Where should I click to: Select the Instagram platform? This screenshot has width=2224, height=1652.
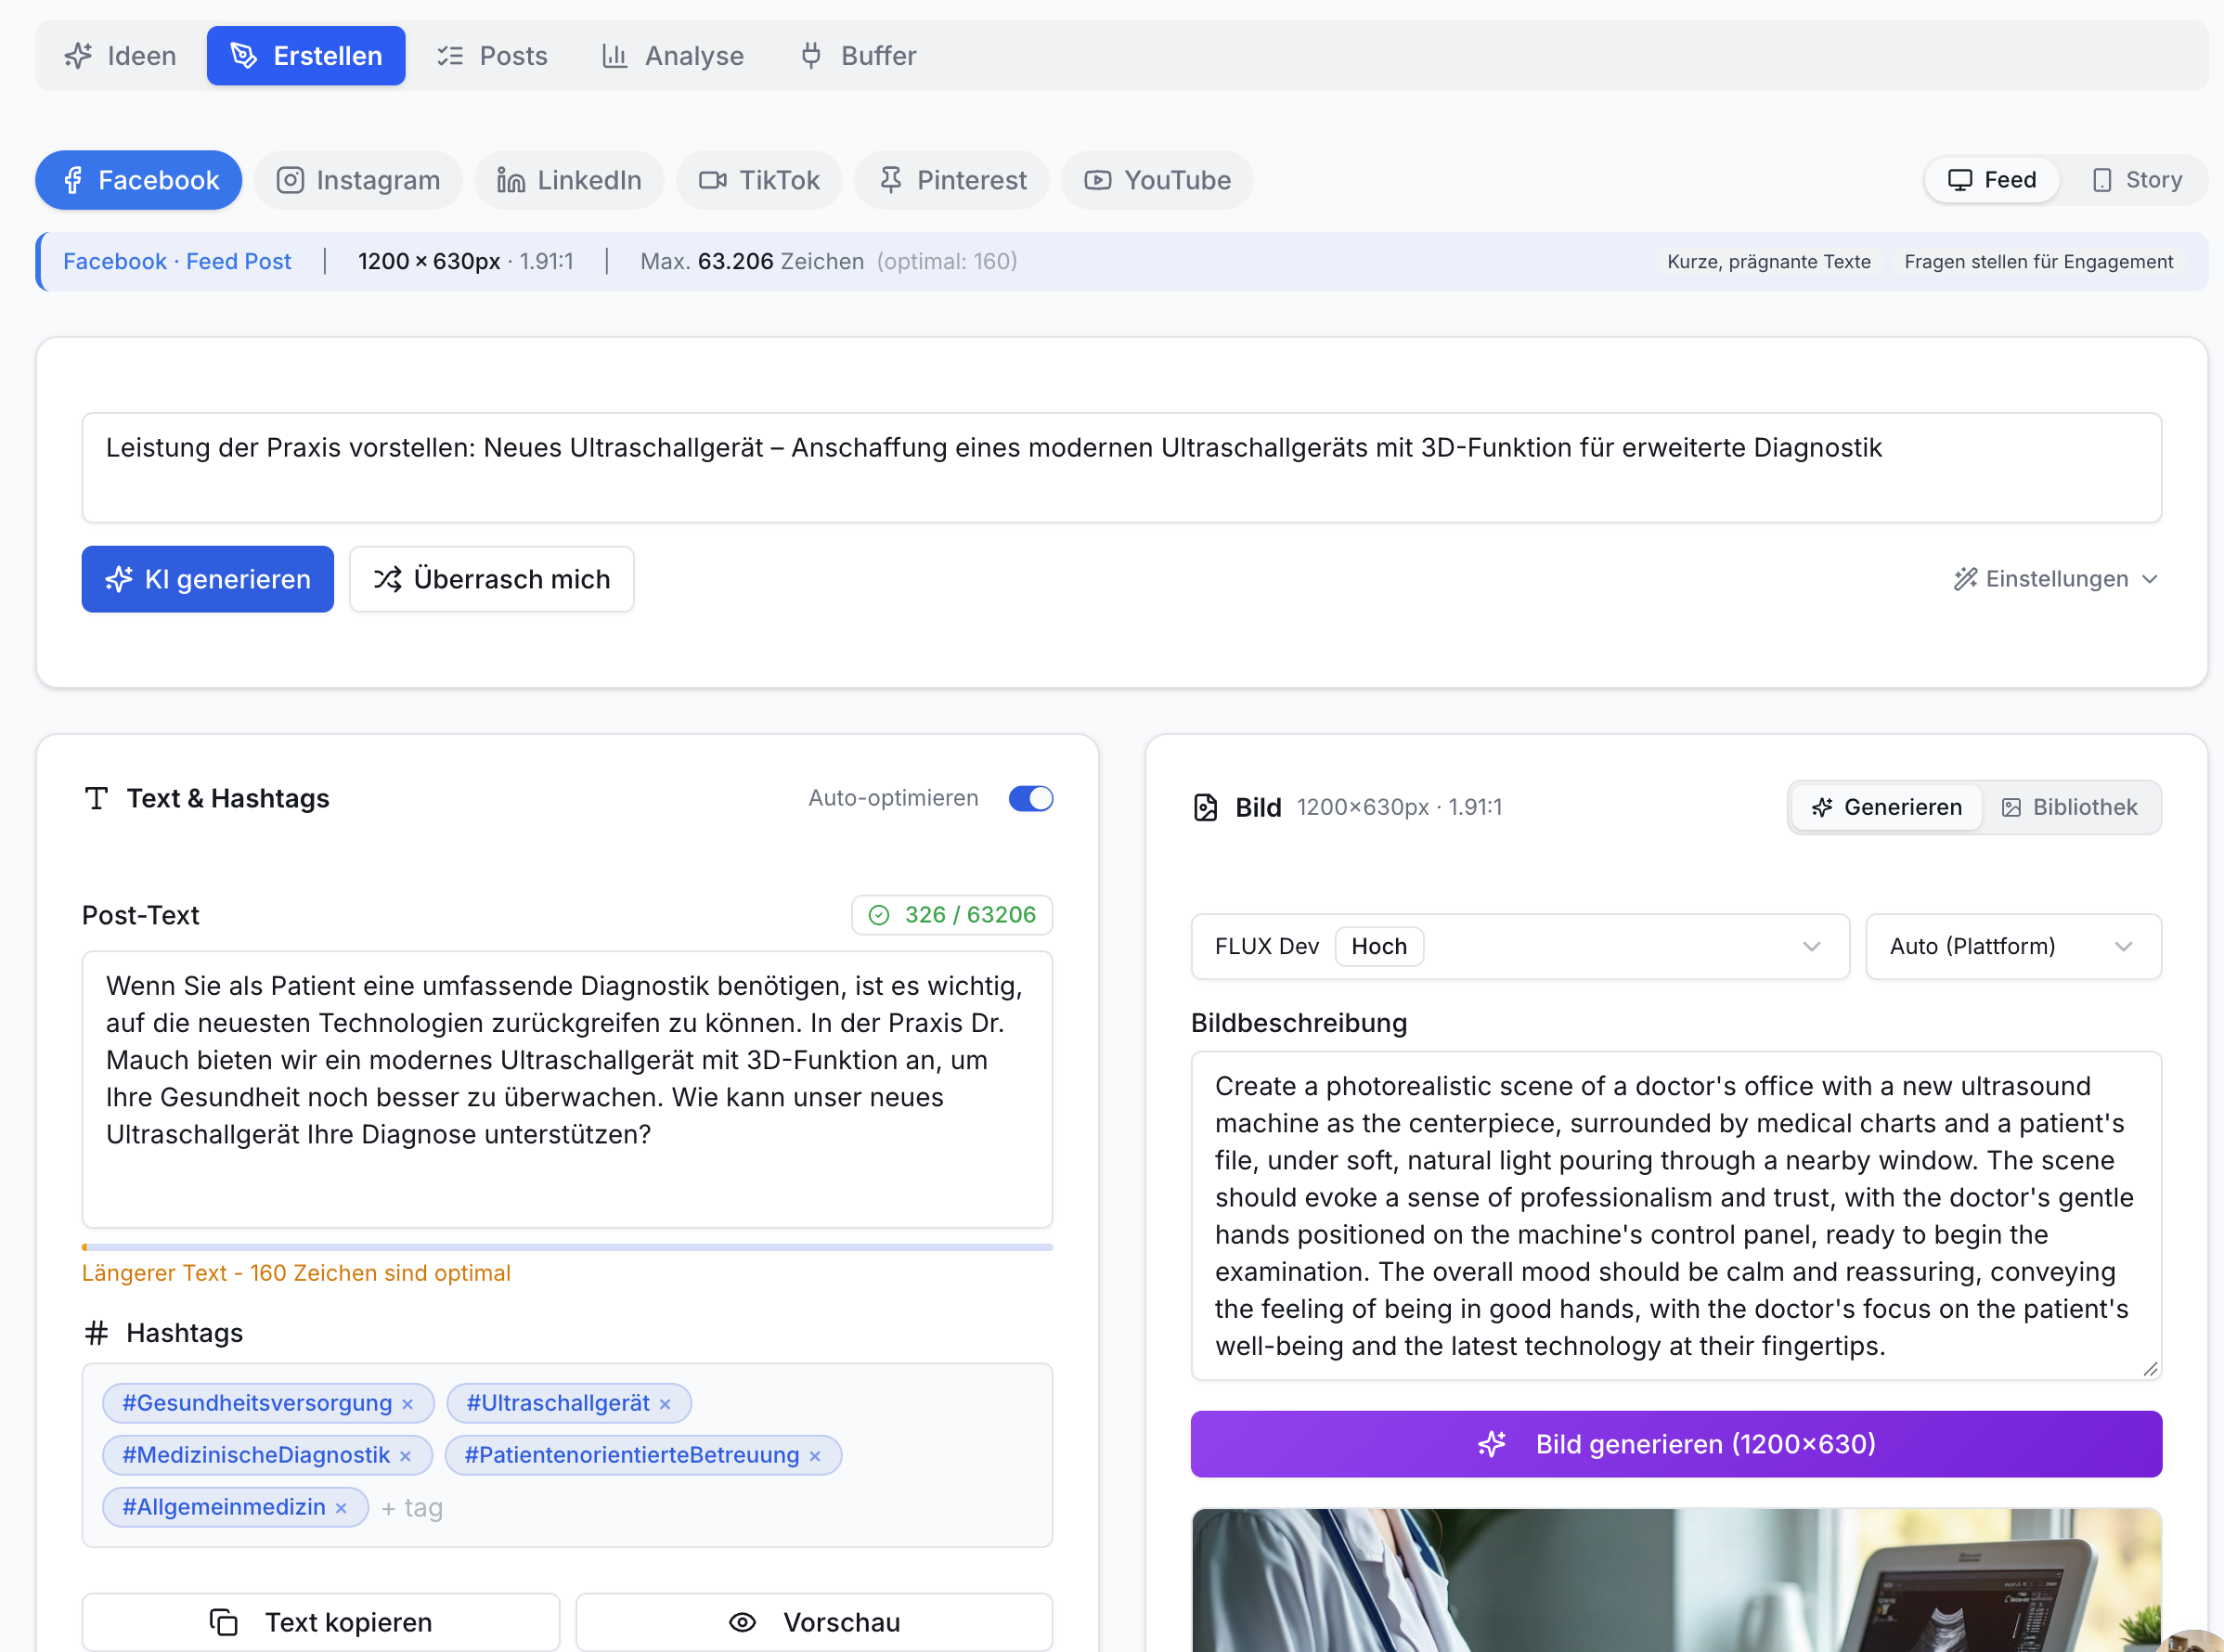(x=358, y=180)
